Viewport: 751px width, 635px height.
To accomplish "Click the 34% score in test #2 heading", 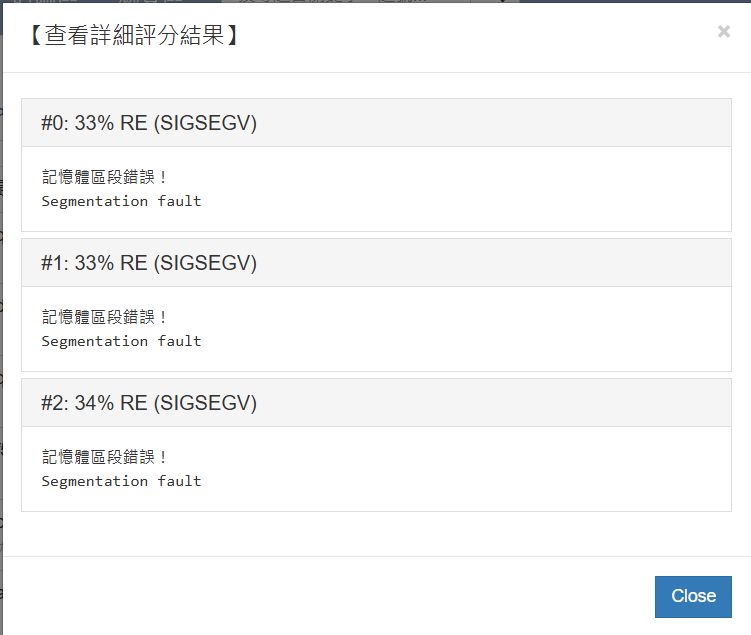I will point(93,403).
